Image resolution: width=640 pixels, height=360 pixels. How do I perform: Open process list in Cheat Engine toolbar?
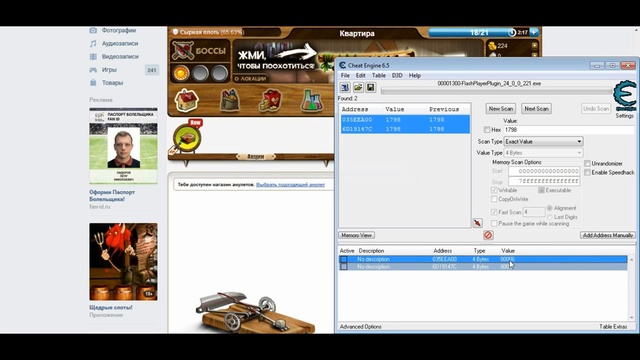345,87
